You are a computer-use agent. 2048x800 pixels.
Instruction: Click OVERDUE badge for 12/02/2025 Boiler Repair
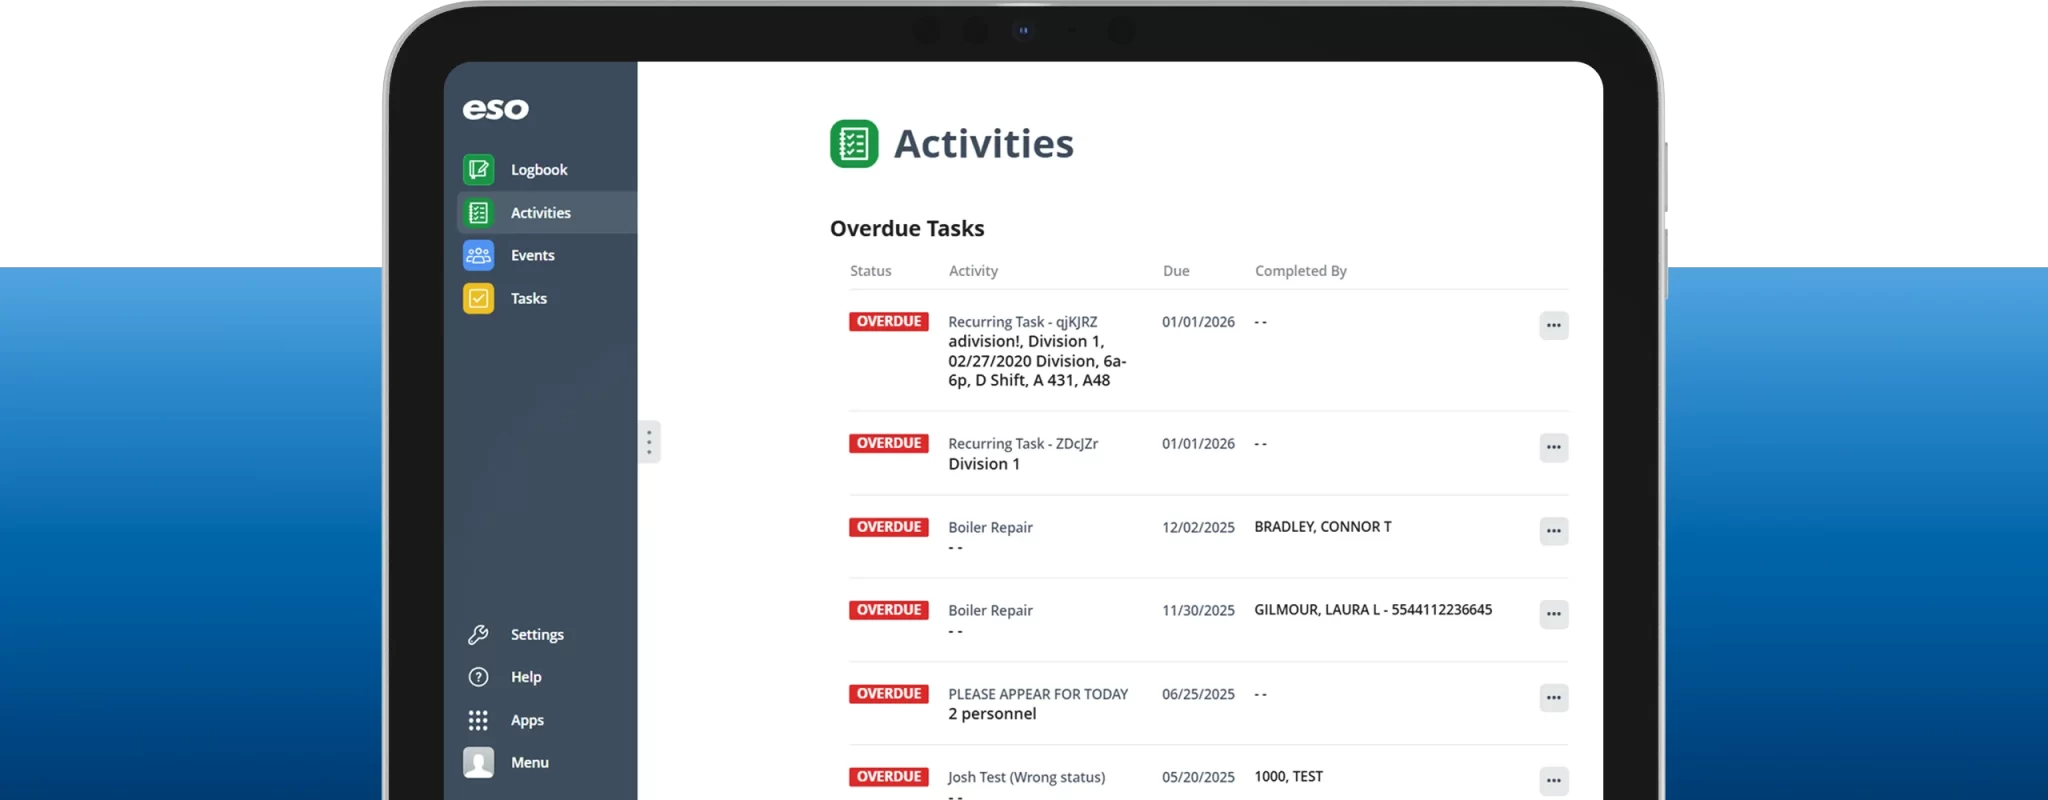point(889,527)
